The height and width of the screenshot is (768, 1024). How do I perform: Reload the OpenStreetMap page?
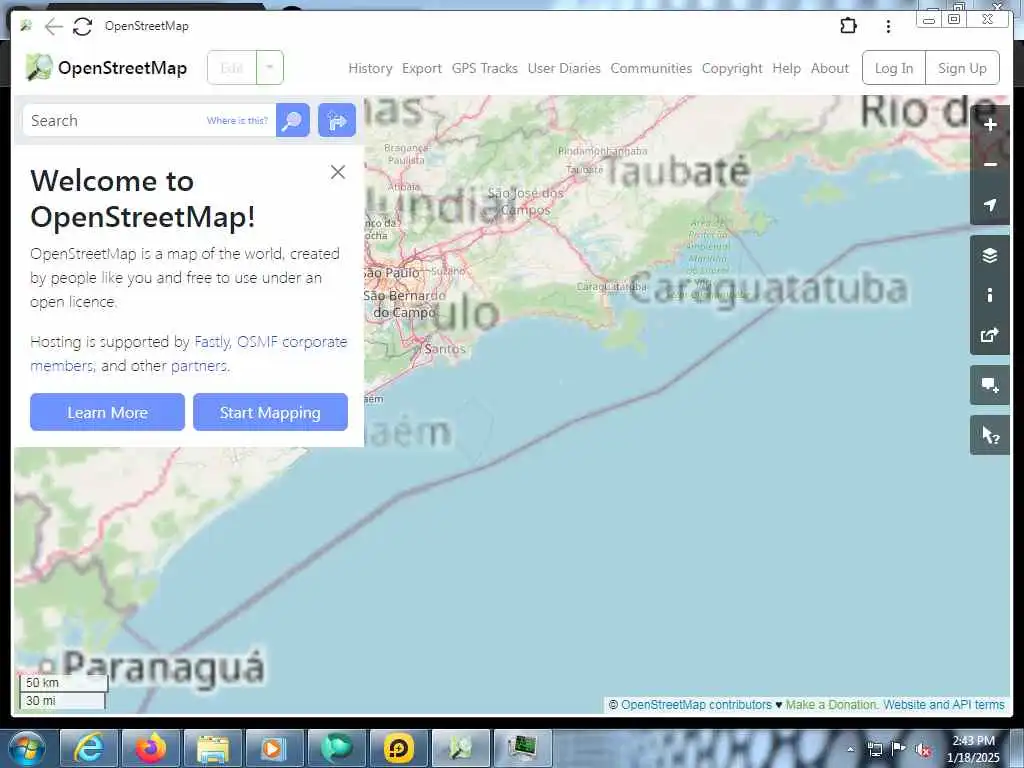click(x=82, y=26)
